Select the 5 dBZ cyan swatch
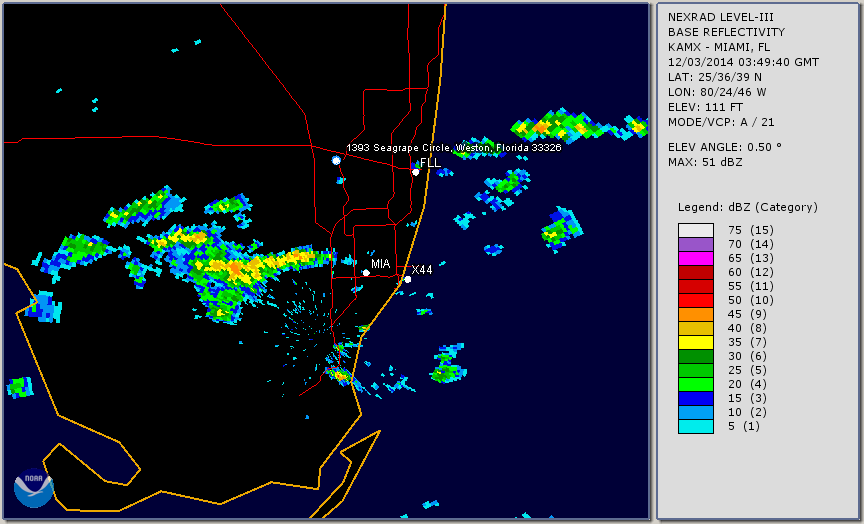 point(696,426)
